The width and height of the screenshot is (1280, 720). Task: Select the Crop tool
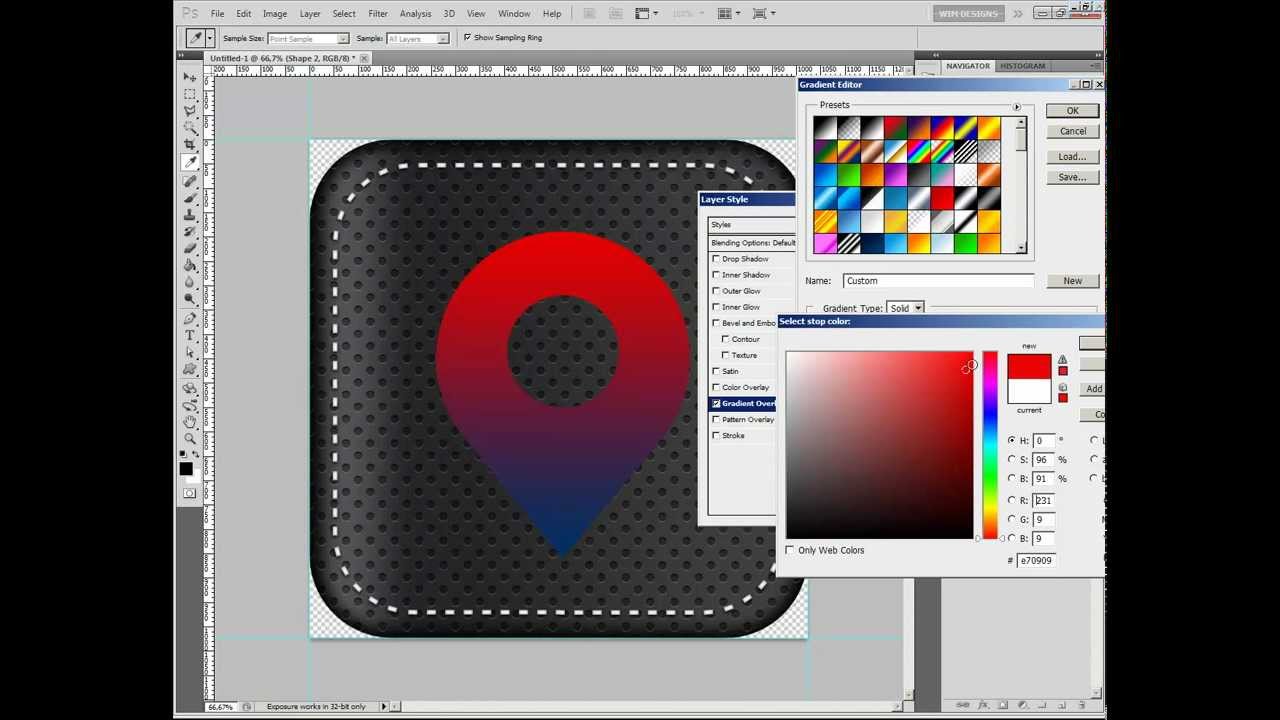[190, 144]
